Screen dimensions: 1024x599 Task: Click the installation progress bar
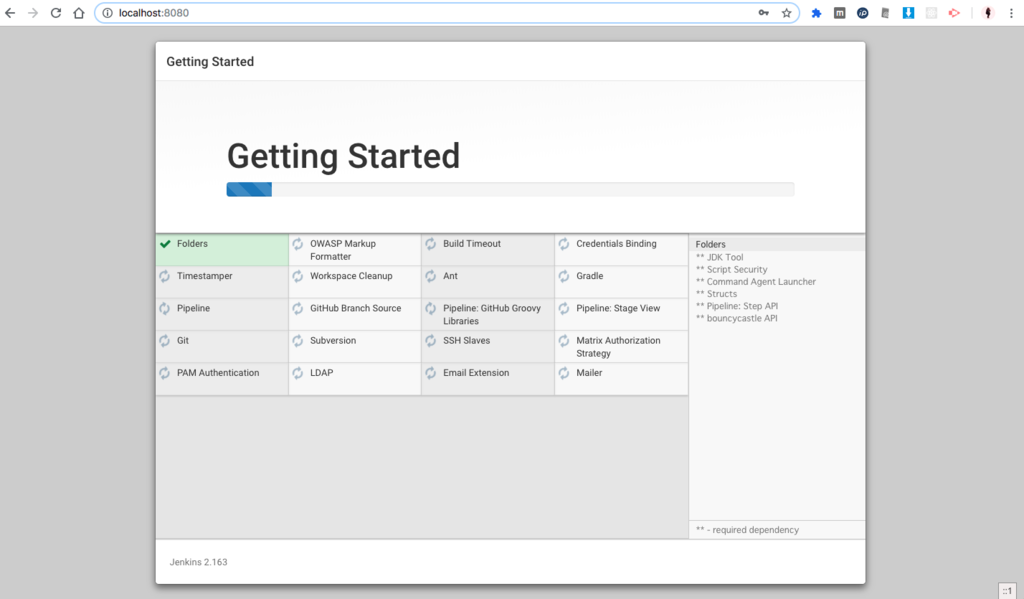pyautogui.click(x=510, y=189)
